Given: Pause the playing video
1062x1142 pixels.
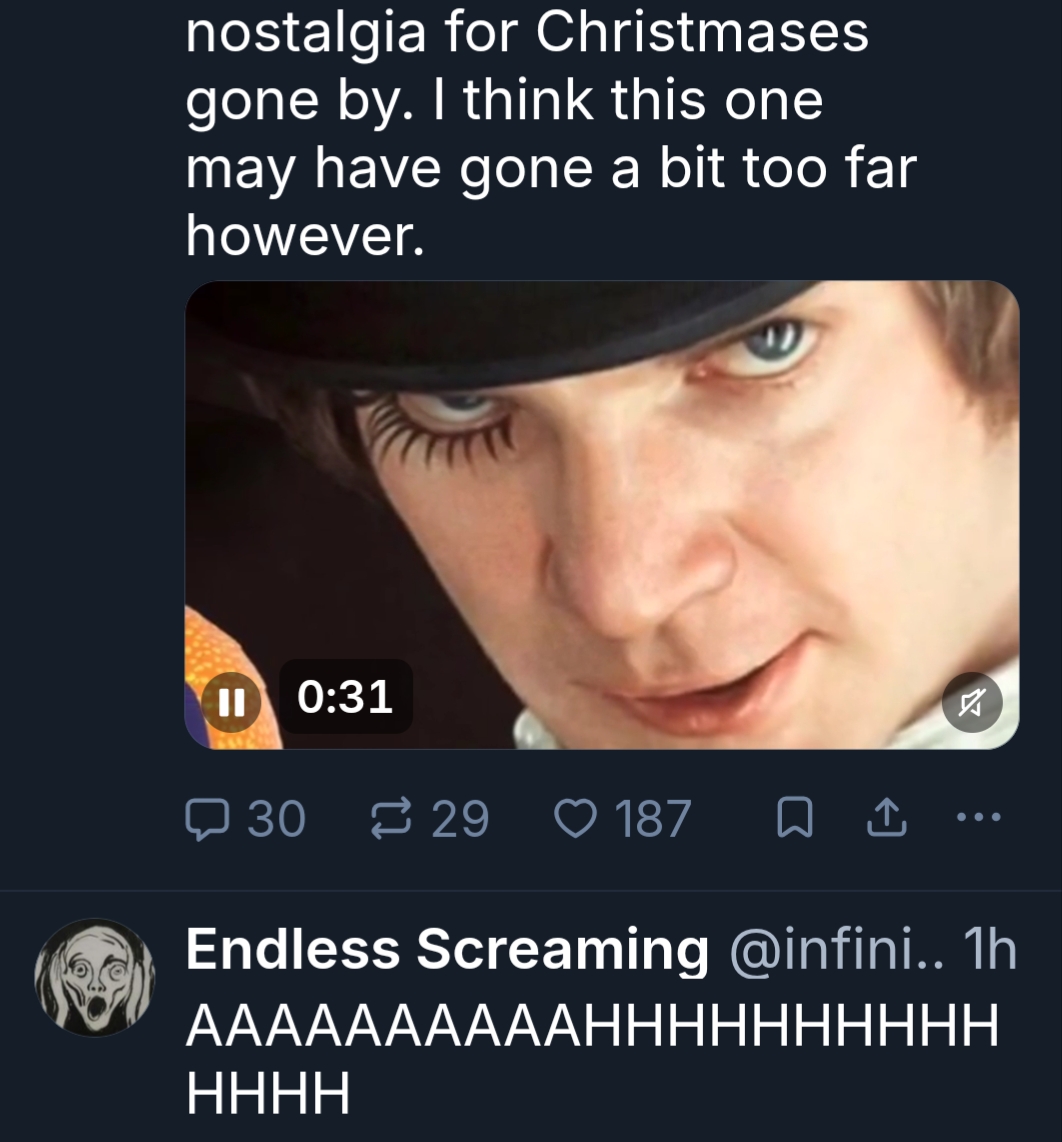Looking at the screenshot, I should click(x=232, y=697).
